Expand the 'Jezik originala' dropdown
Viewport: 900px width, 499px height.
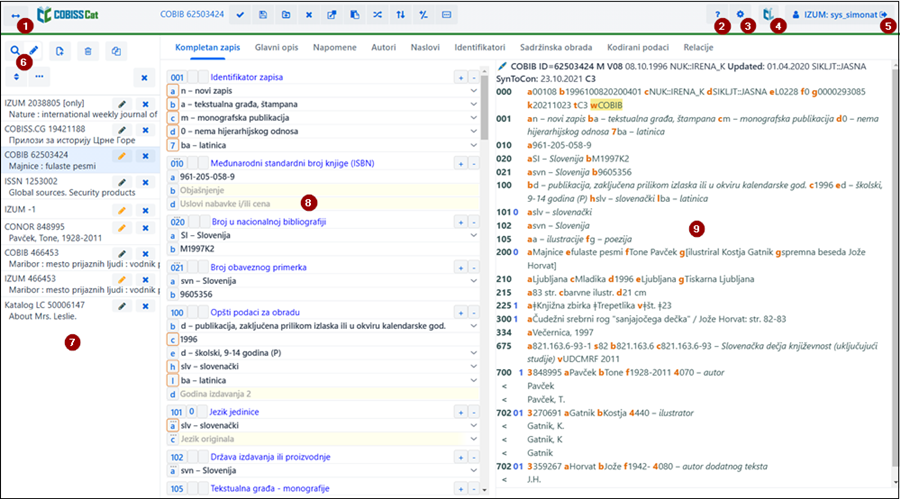click(x=474, y=439)
